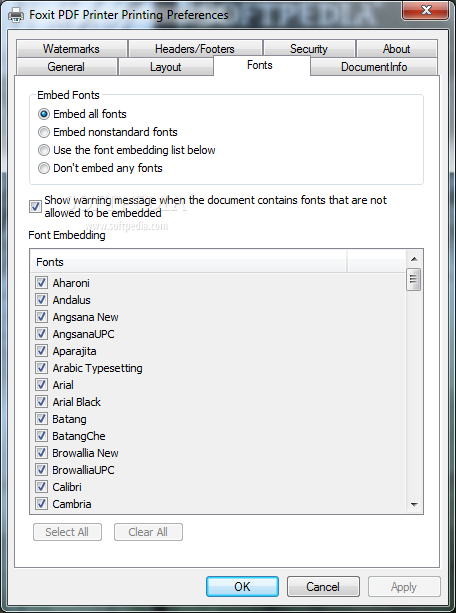Switch to the Headers/Footers tab
This screenshot has height=613, width=456.
pos(195,49)
